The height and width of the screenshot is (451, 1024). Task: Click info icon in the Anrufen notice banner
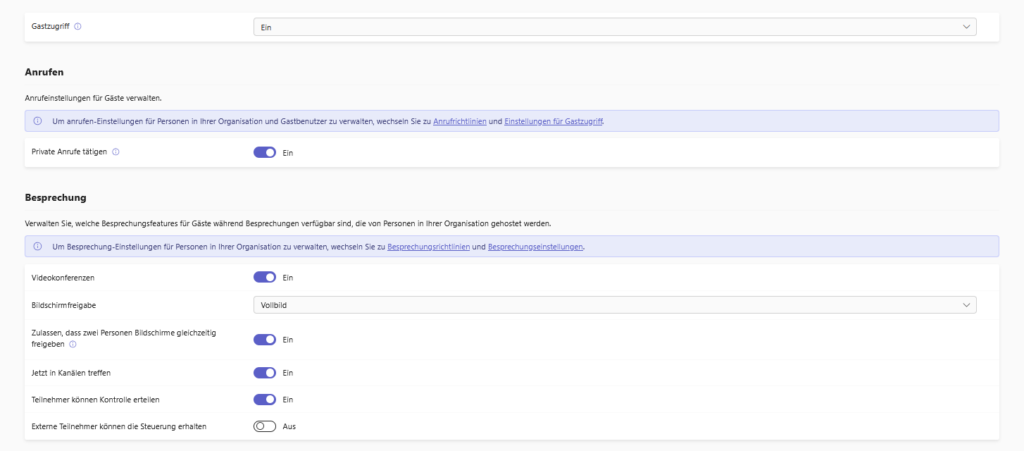[x=37, y=121]
